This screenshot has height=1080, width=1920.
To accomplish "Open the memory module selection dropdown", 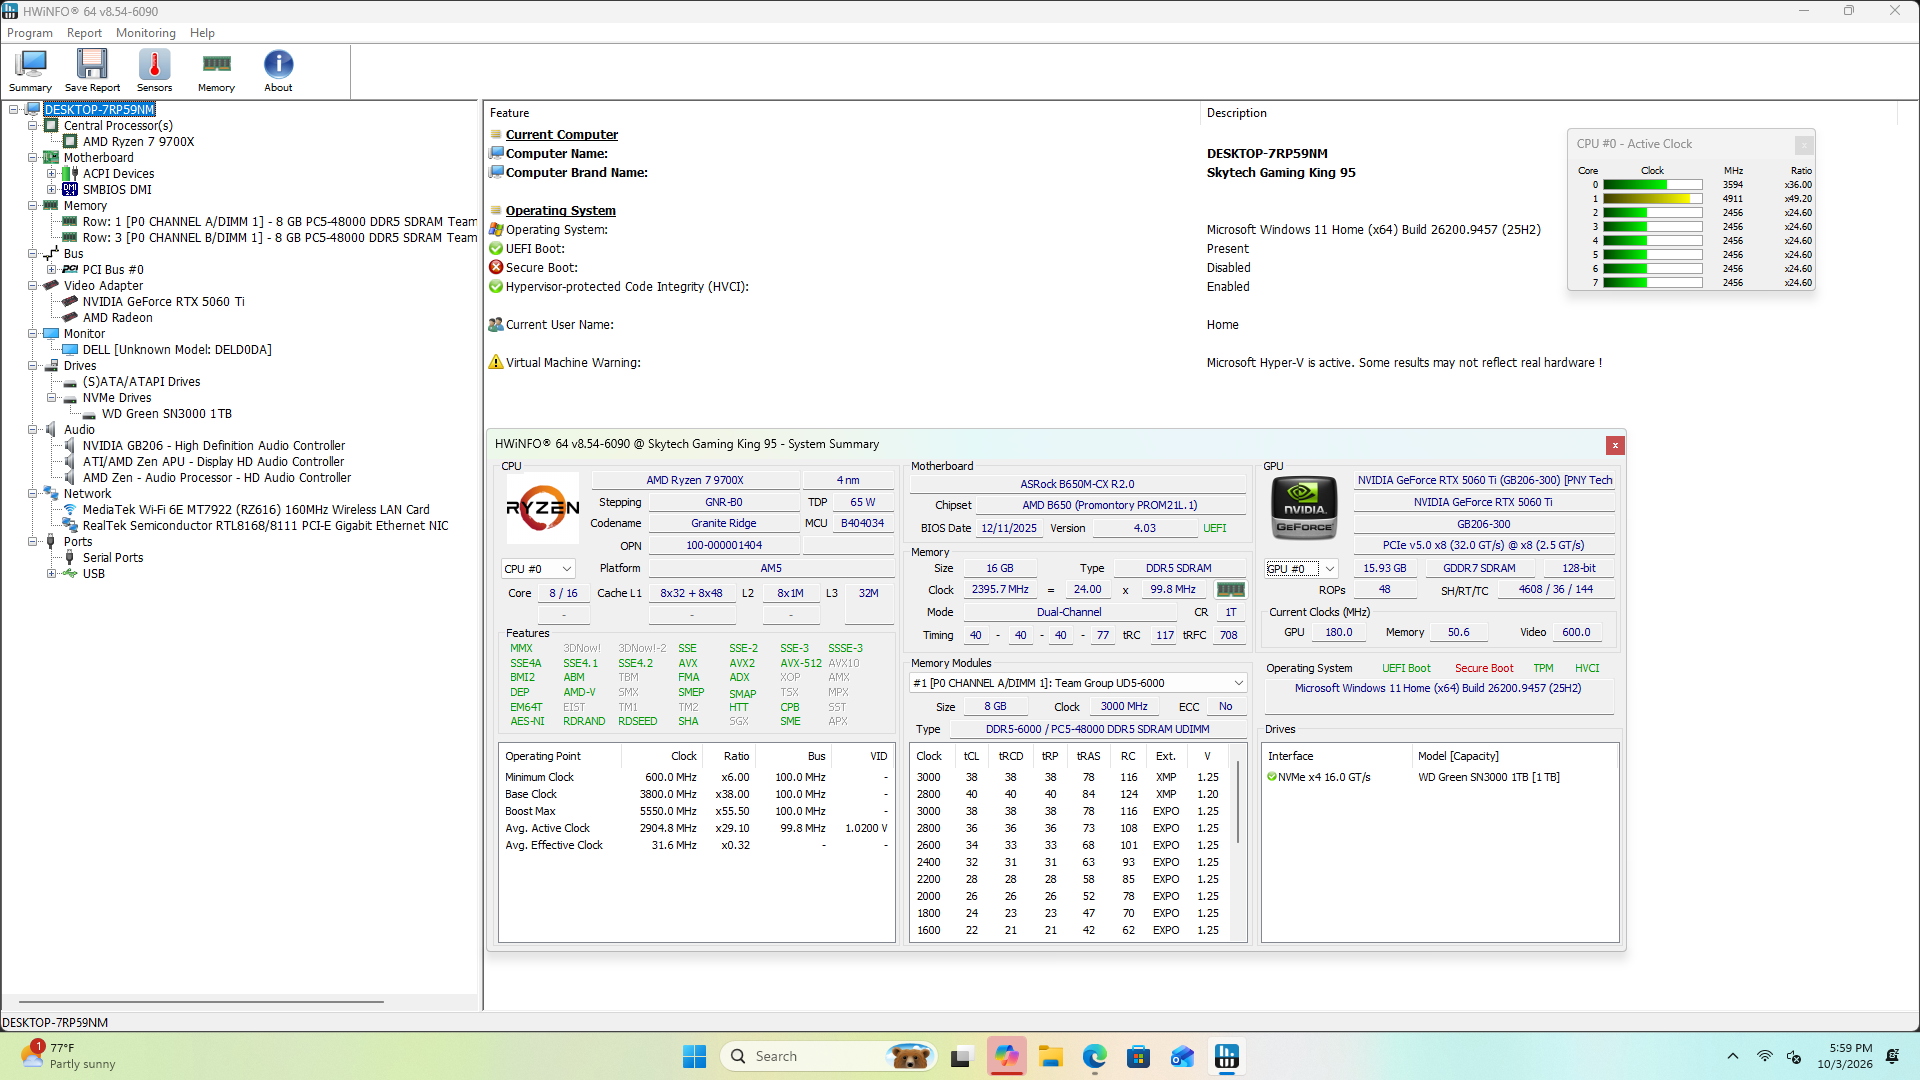I will pyautogui.click(x=1078, y=683).
